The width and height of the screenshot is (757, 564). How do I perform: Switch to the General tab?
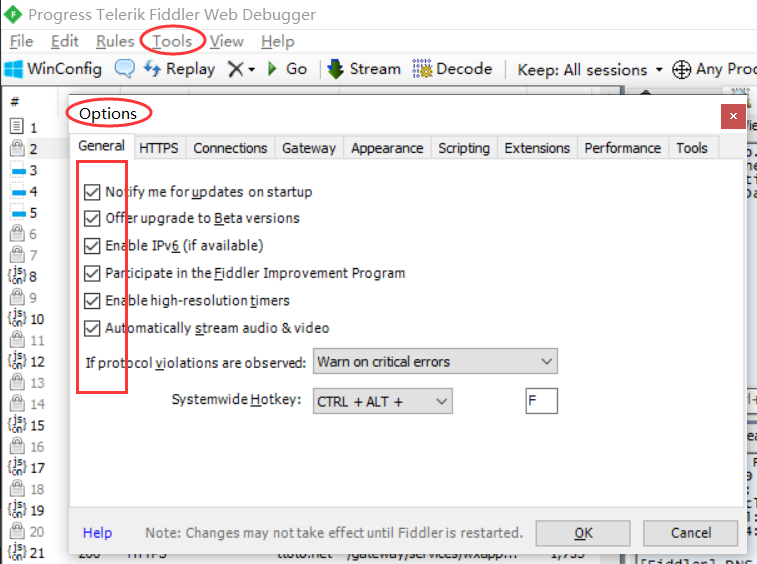101,146
